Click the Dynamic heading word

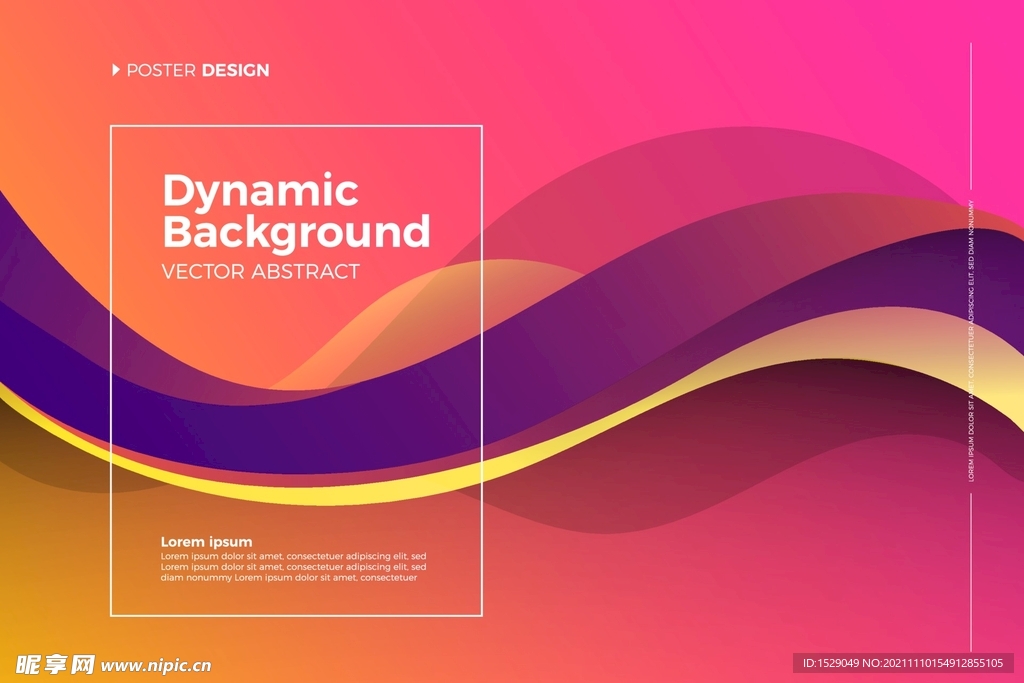260,190
